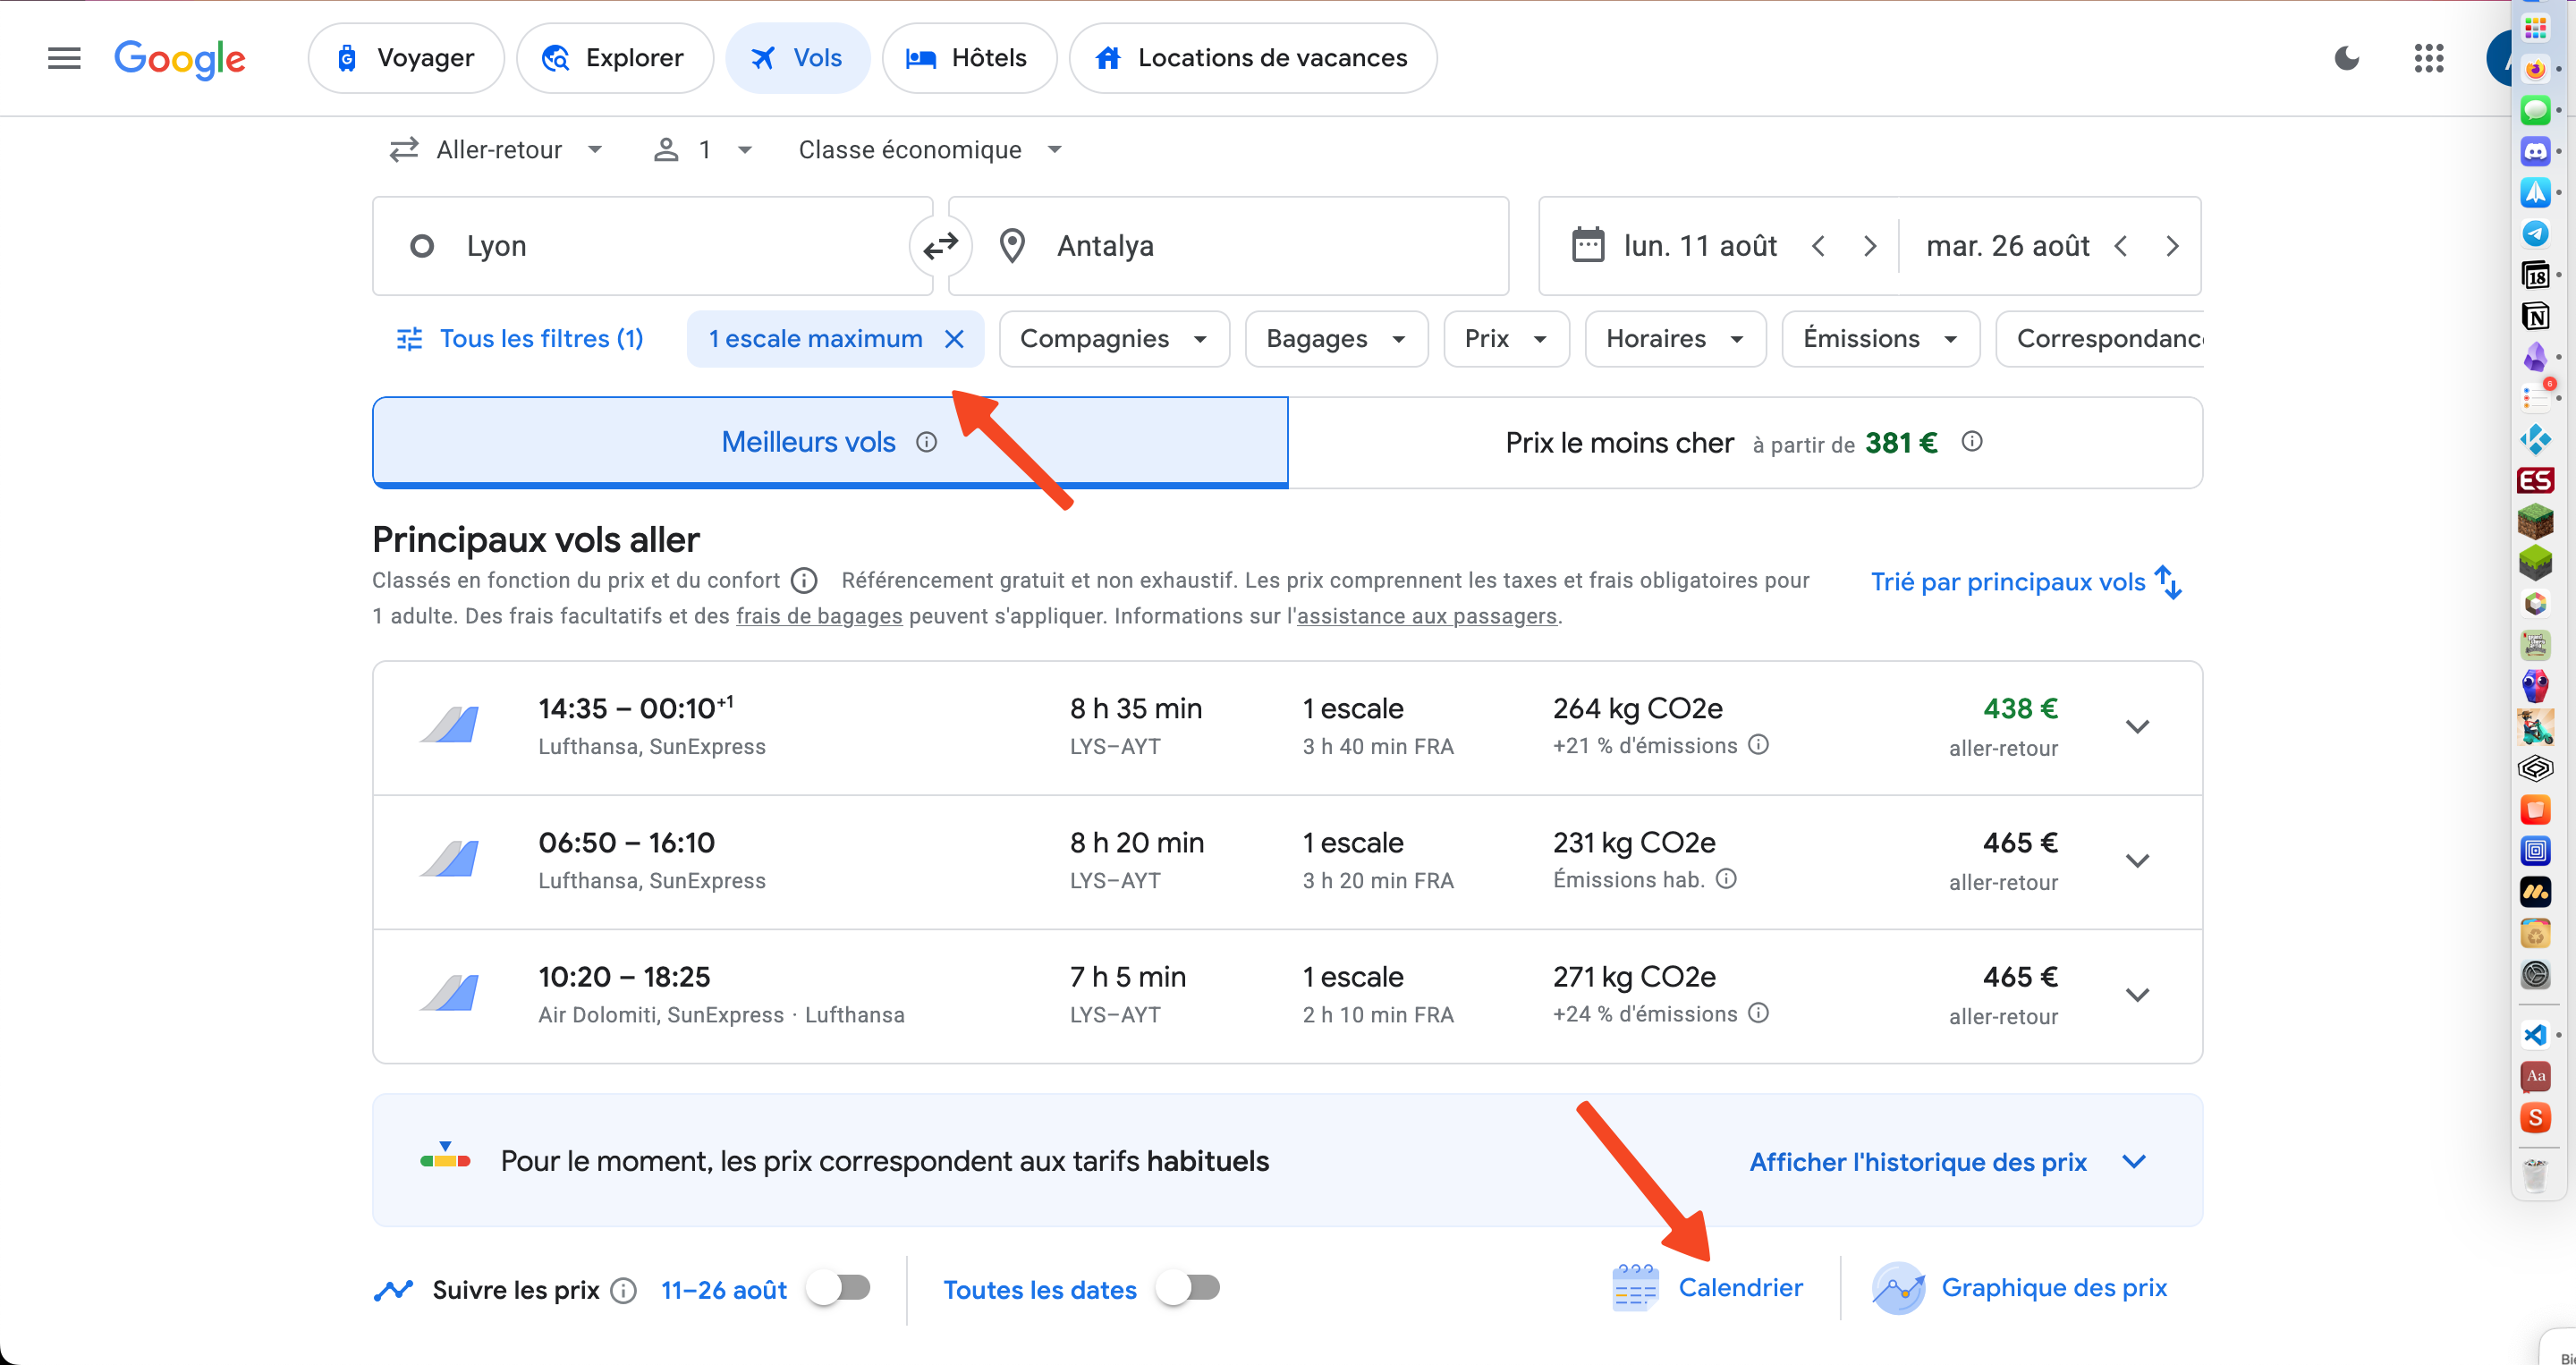Expand the 438 € Lufthansa flight details
Viewport: 2576px width, 1365px height.
2137,727
